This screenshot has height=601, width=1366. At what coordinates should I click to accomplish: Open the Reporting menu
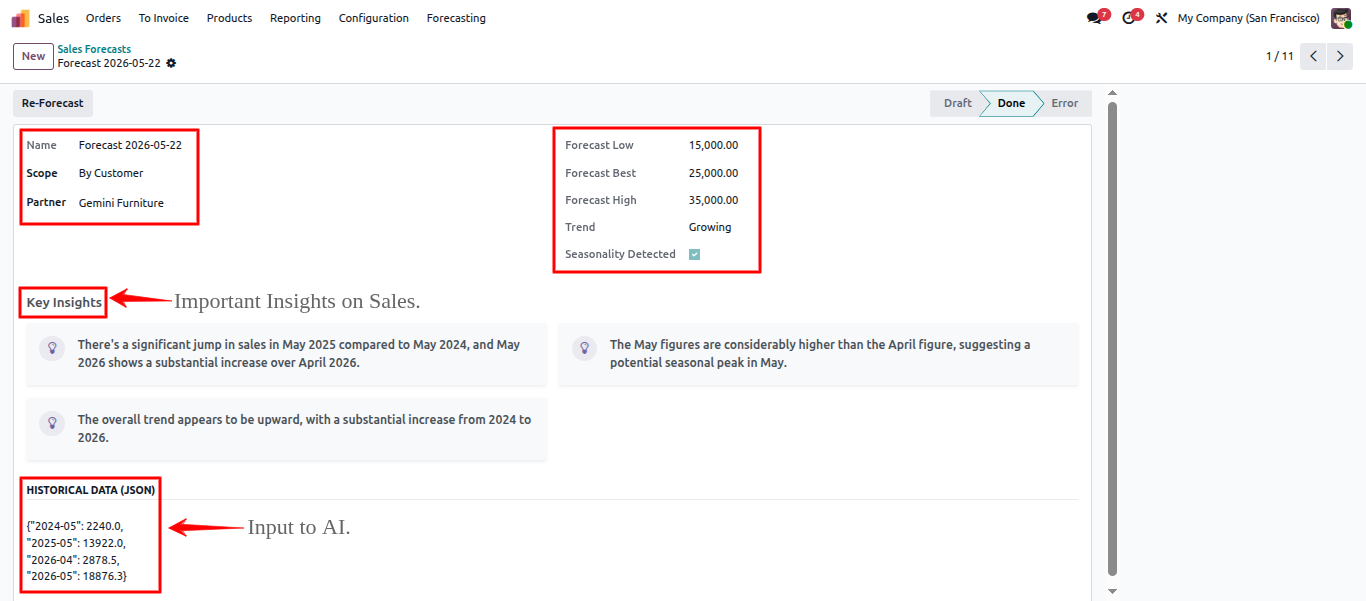295,18
